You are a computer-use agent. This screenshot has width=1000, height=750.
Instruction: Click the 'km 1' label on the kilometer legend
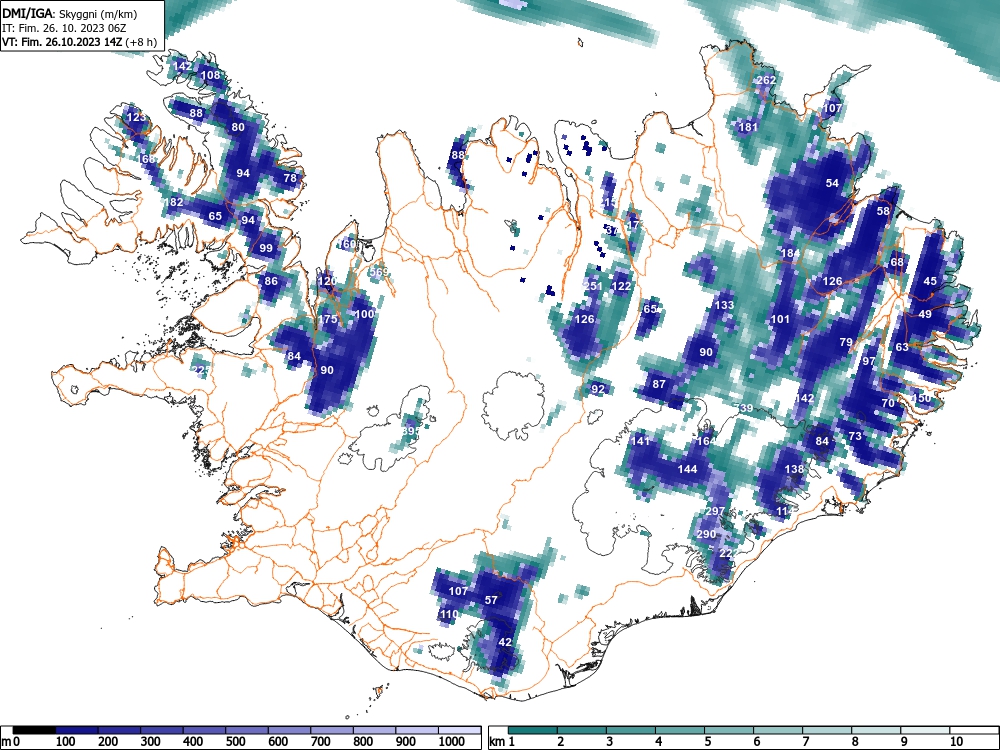tap(502, 742)
